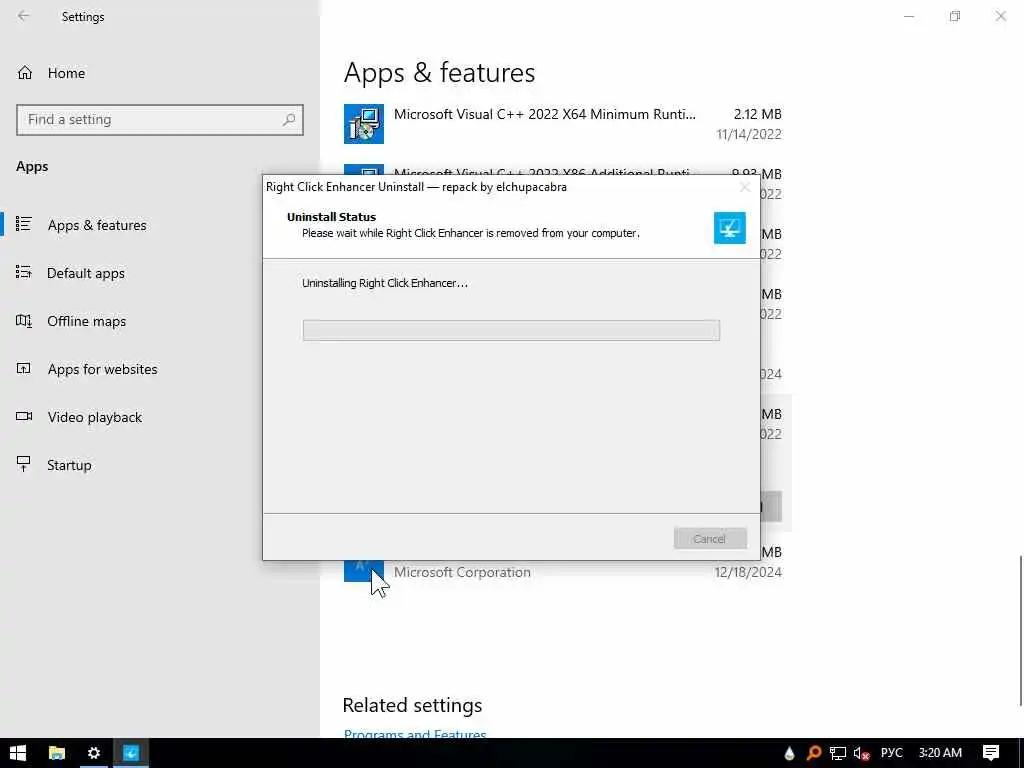Open Startup section
Image resolution: width=1024 pixels, height=768 pixels.
[69, 465]
